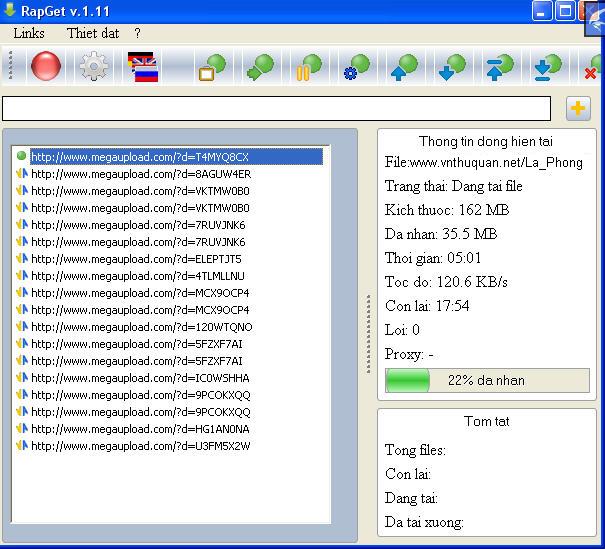Select the first 9PCOKXQQ link
The height and width of the screenshot is (549, 605).
pos(140,395)
